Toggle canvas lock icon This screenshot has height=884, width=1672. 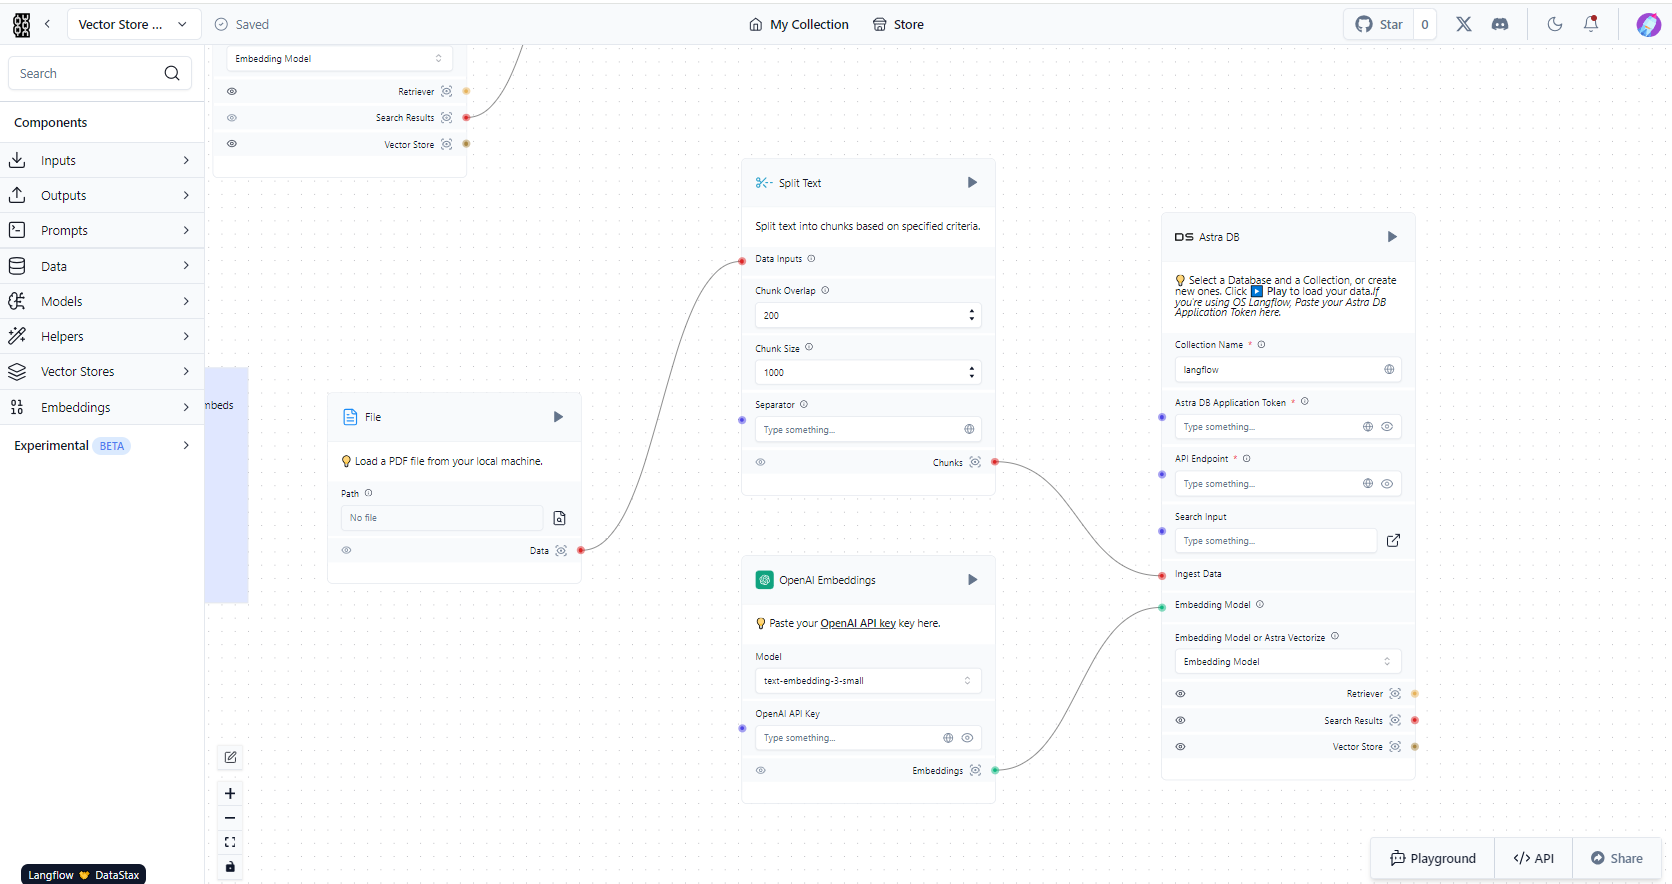pyautogui.click(x=230, y=866)
